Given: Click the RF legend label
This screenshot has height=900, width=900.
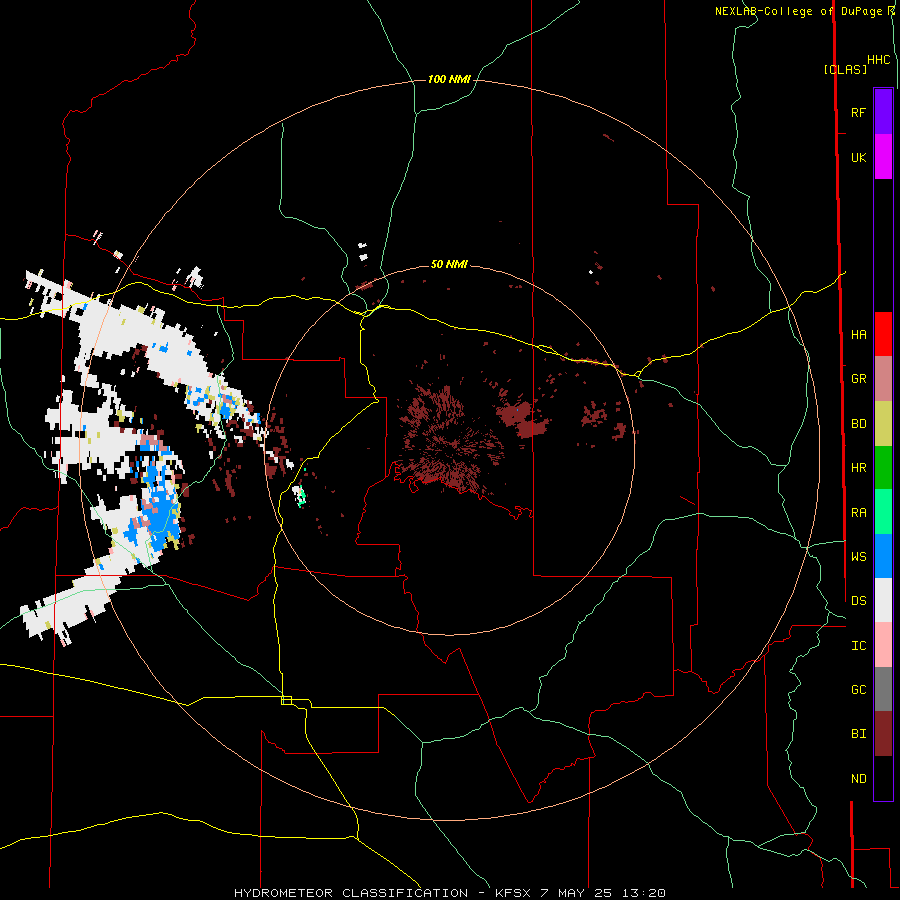Looking at the screenshot, I should point(858,112).
